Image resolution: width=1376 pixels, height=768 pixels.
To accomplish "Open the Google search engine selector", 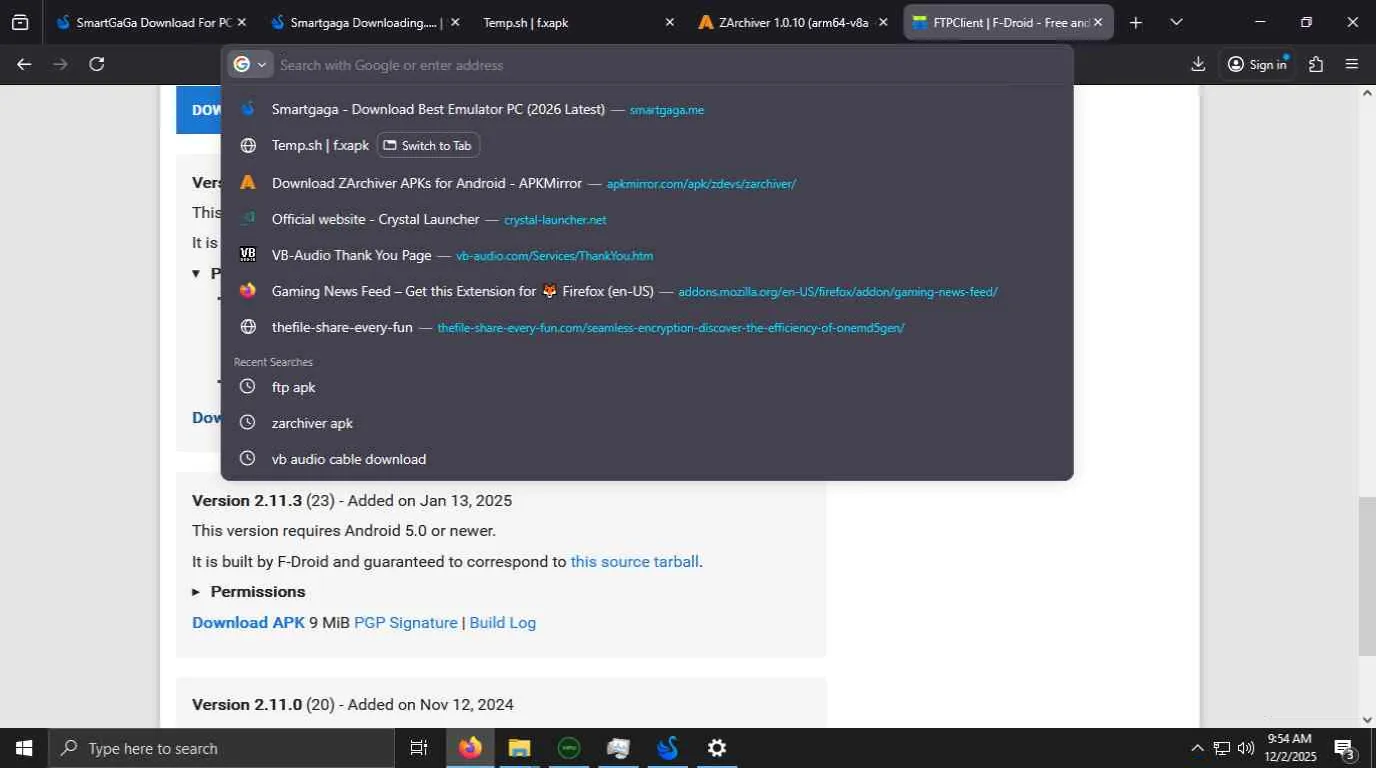I will coord(250,65).
